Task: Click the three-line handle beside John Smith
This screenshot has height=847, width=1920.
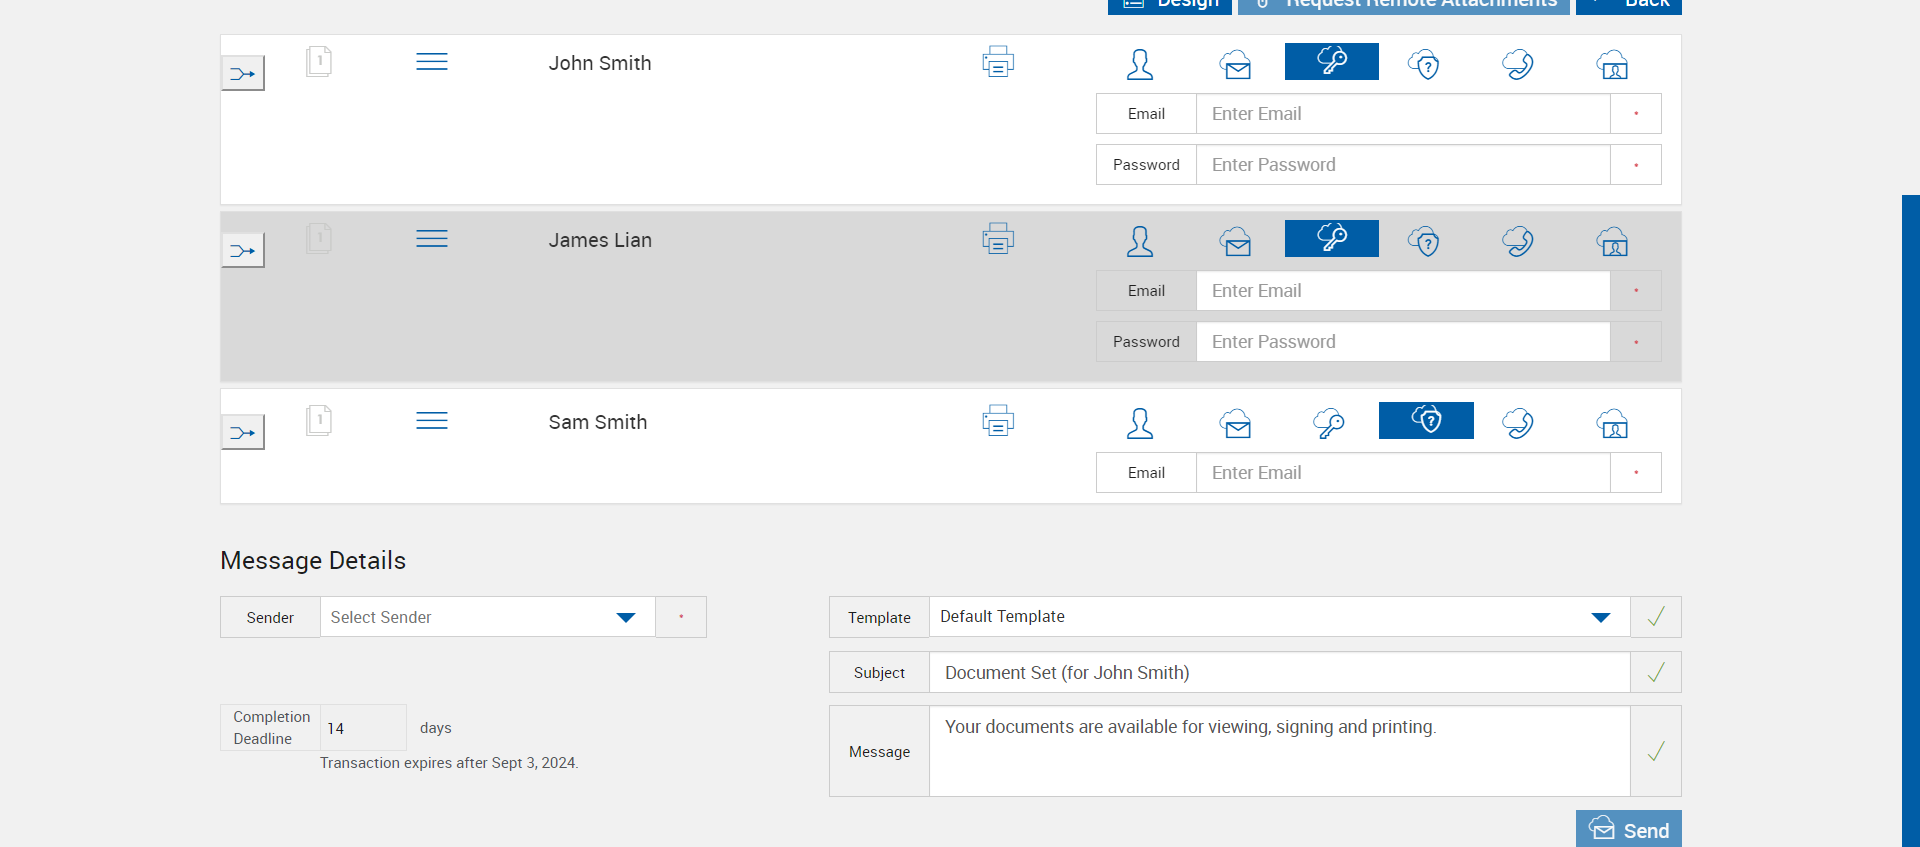Action: pyautogui.click(x=432, y=62)
